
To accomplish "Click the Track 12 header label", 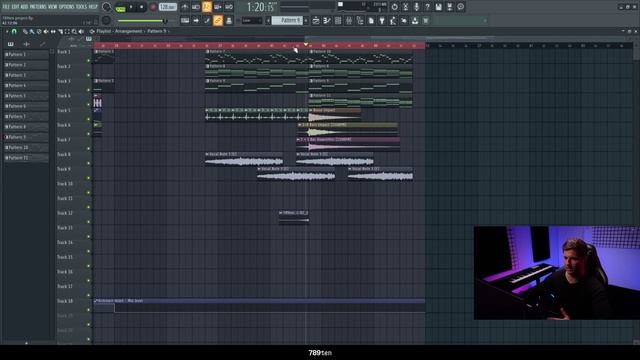I will point(65,213).
